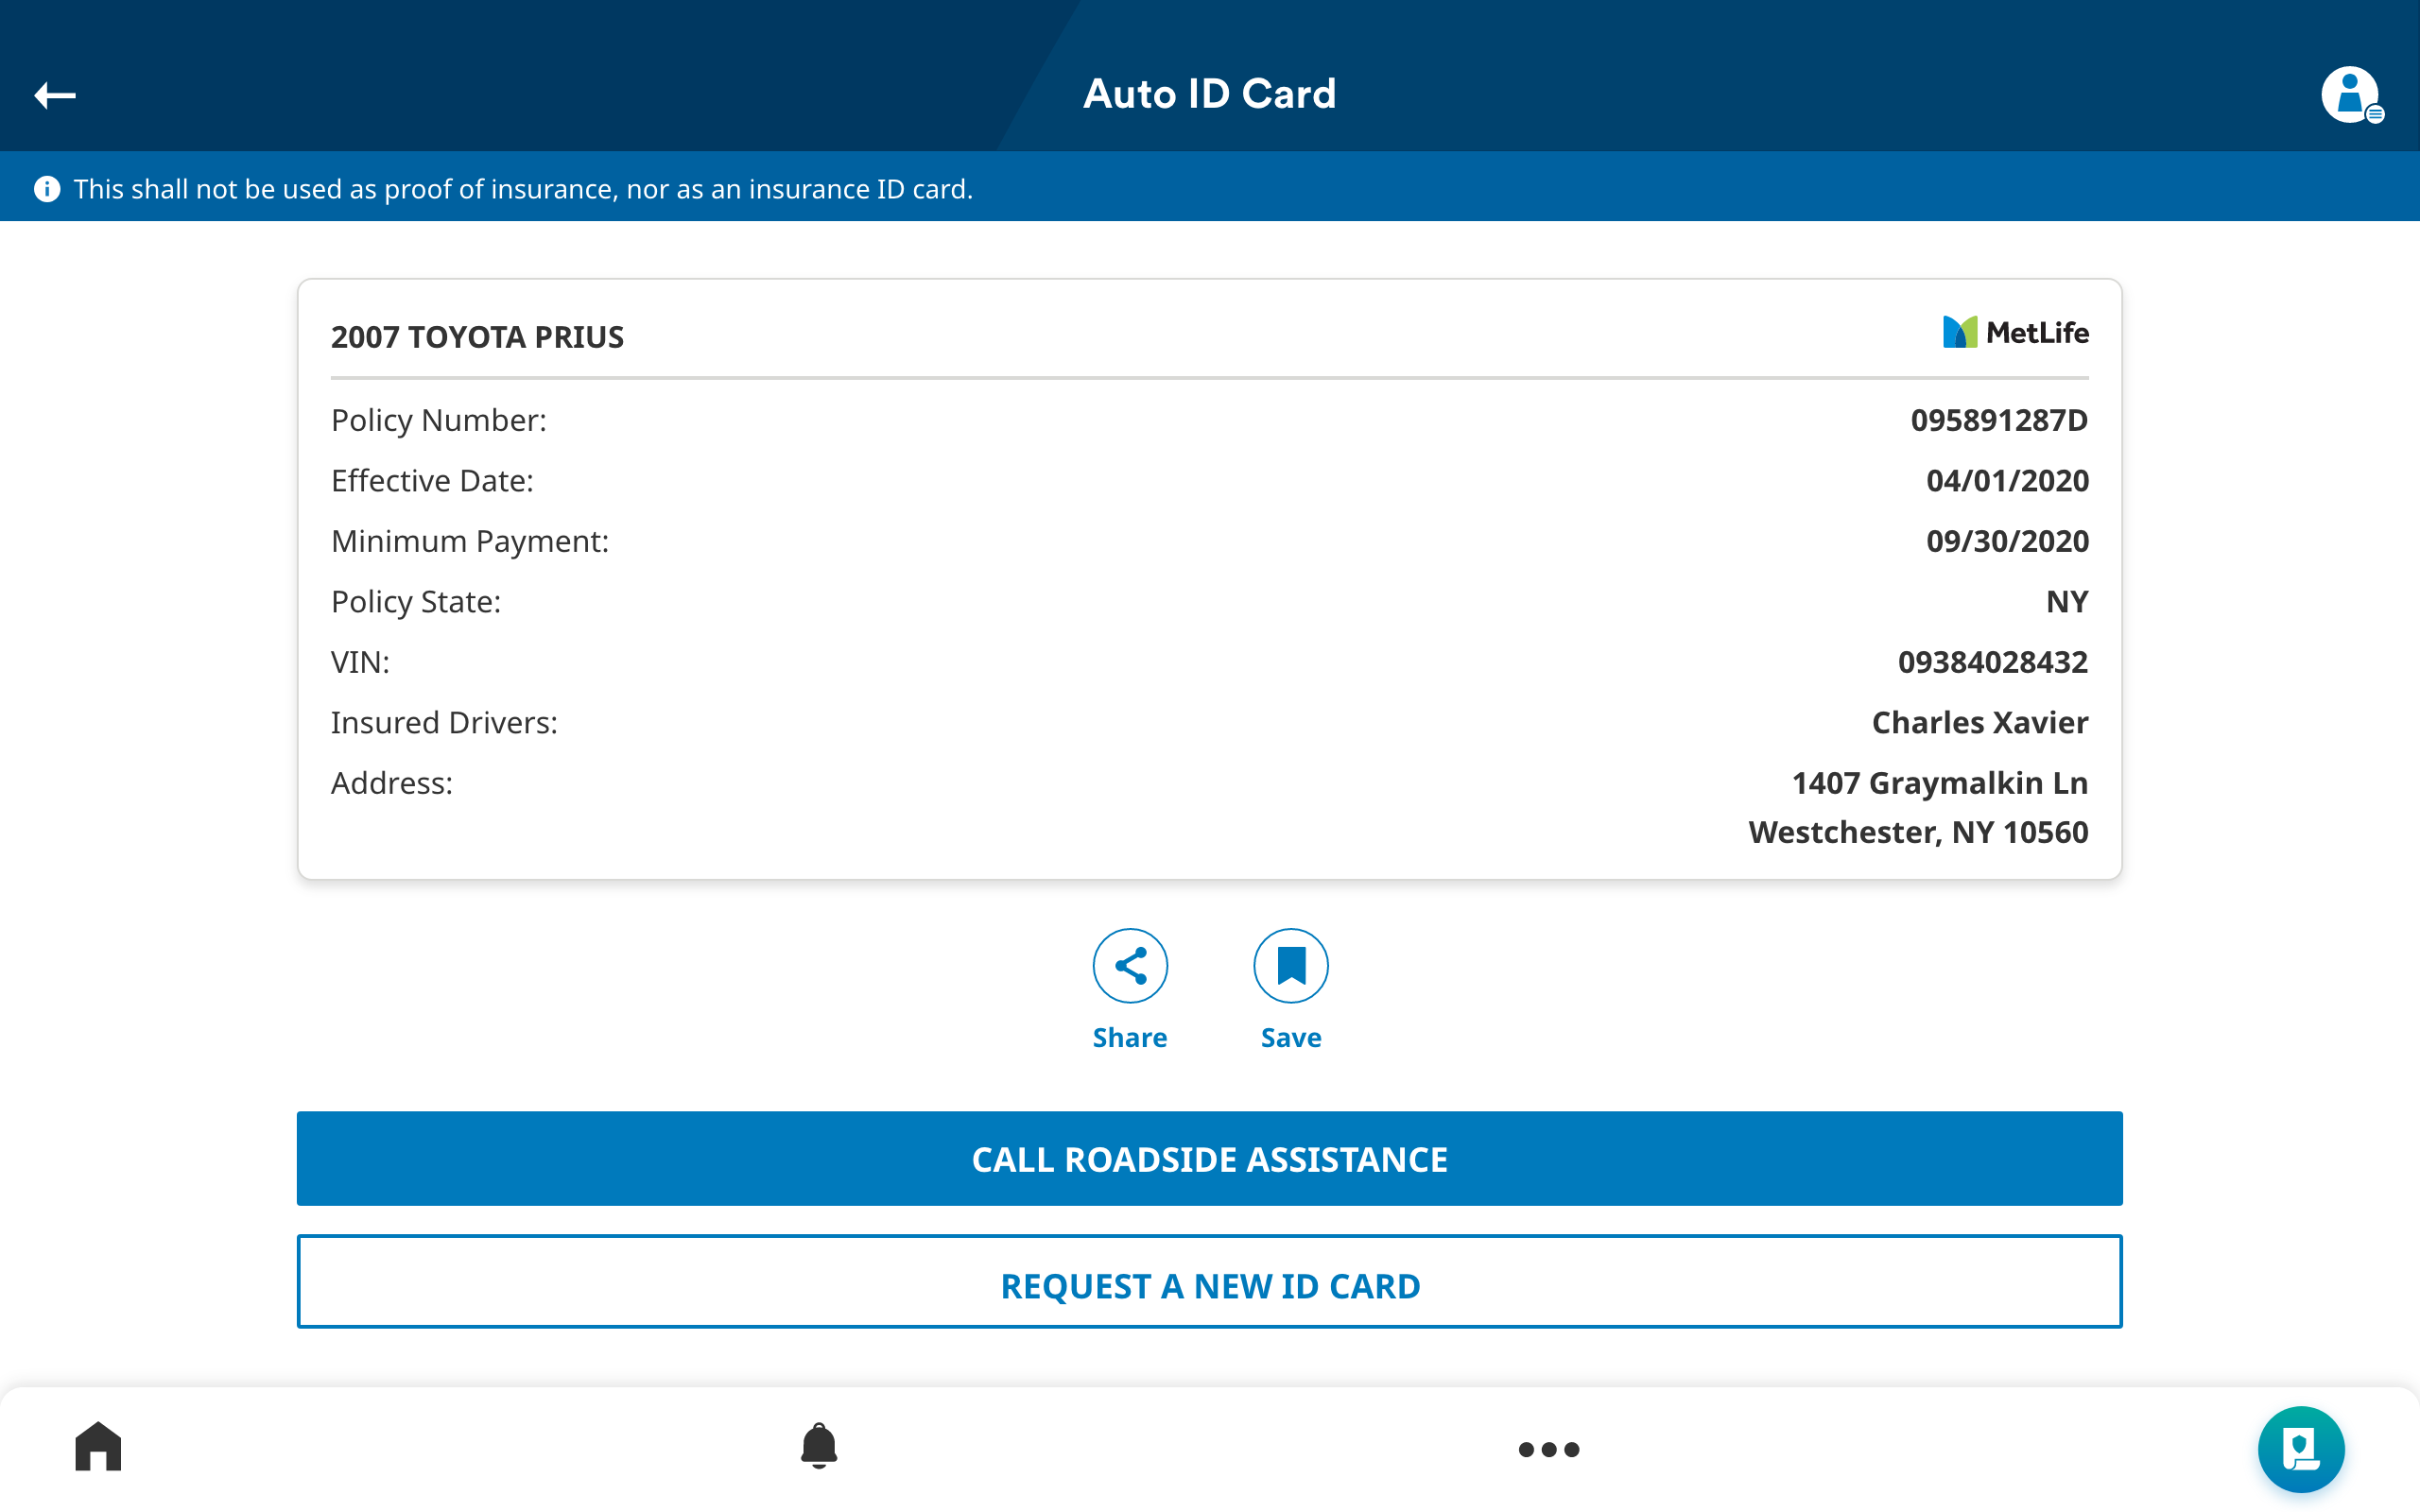This screenshot has height=1512, width=2420.
Task: Open Home from the bottom bar
Action: click(x=98, y=1446)
